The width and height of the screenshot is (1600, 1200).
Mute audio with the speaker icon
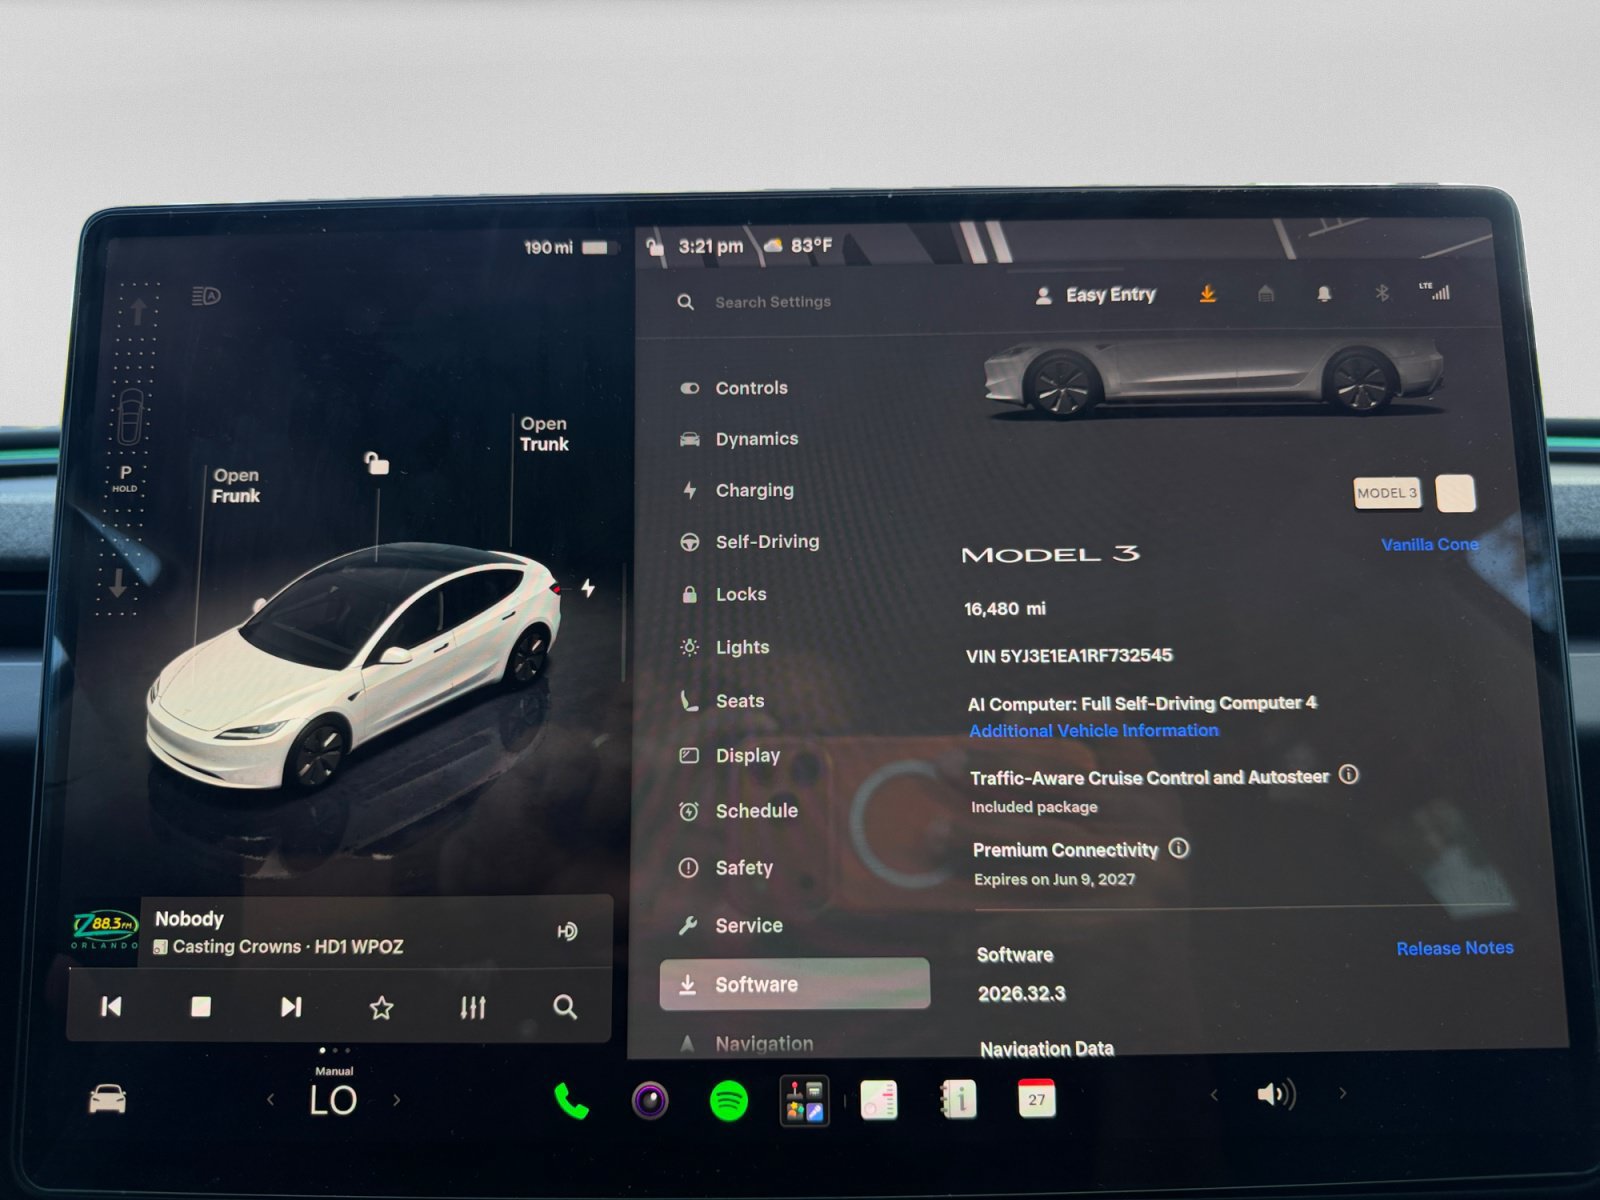(x=1276, y=1095)
